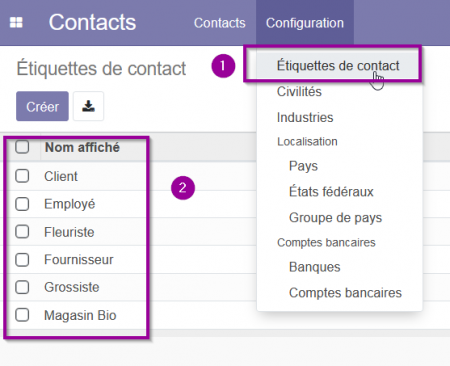Toggle the select-all checkbox in header
450x366 pixels.
22,147
